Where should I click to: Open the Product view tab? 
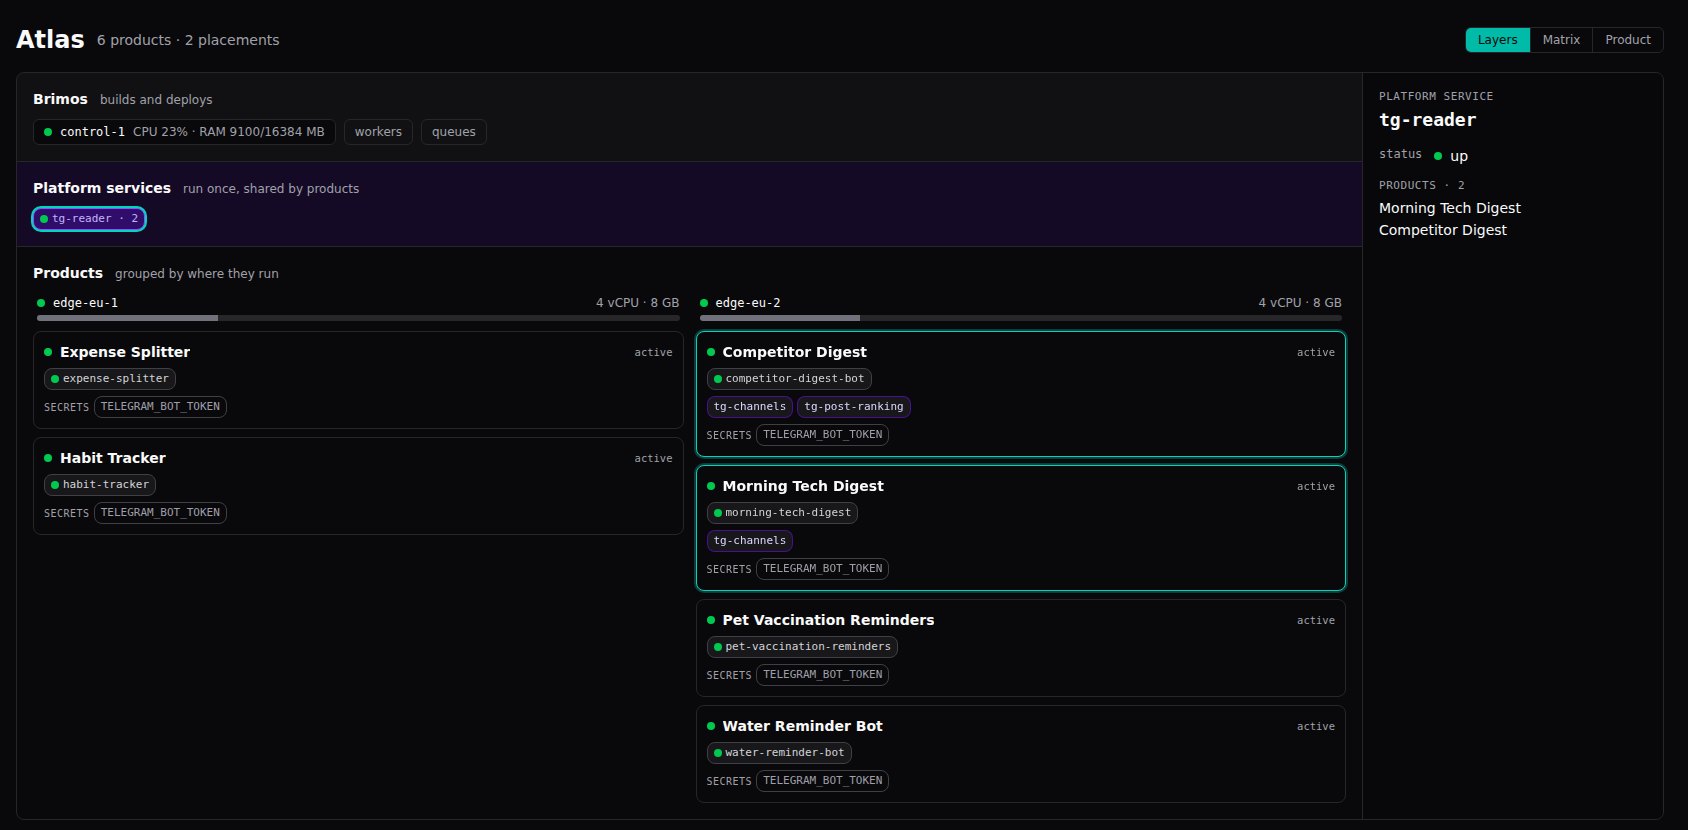coord(1628,40)
